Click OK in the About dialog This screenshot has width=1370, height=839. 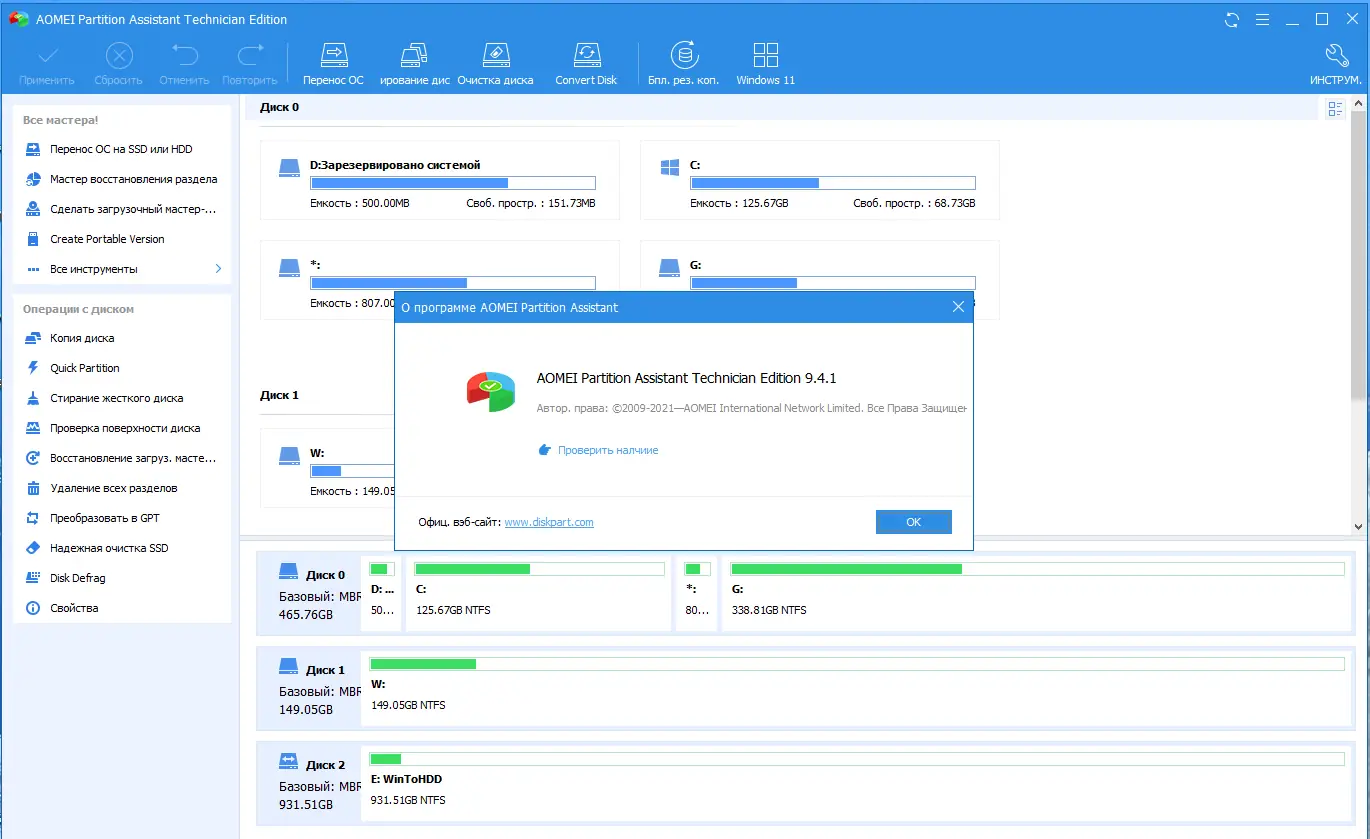(x=913, y=521)
